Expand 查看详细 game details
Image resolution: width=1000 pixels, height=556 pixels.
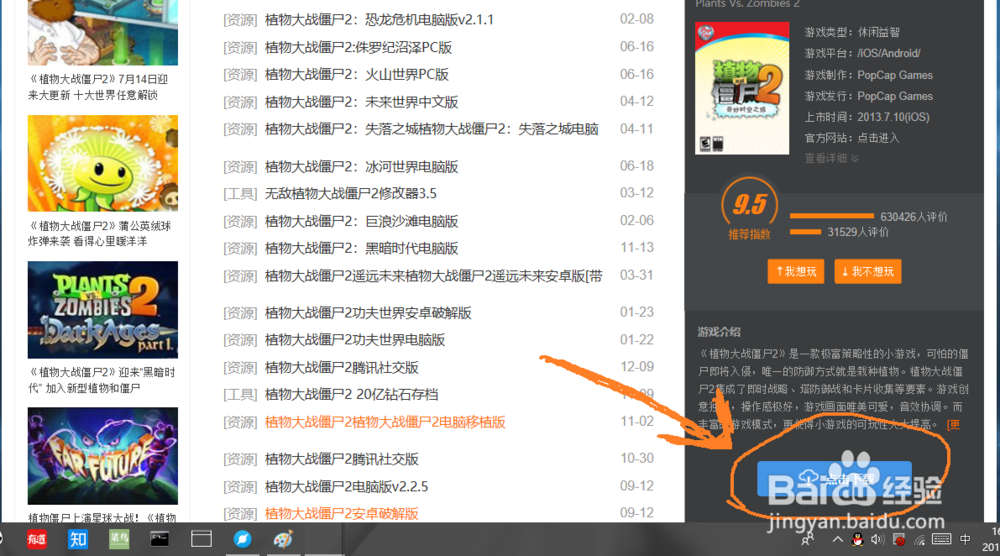point(831,158)
